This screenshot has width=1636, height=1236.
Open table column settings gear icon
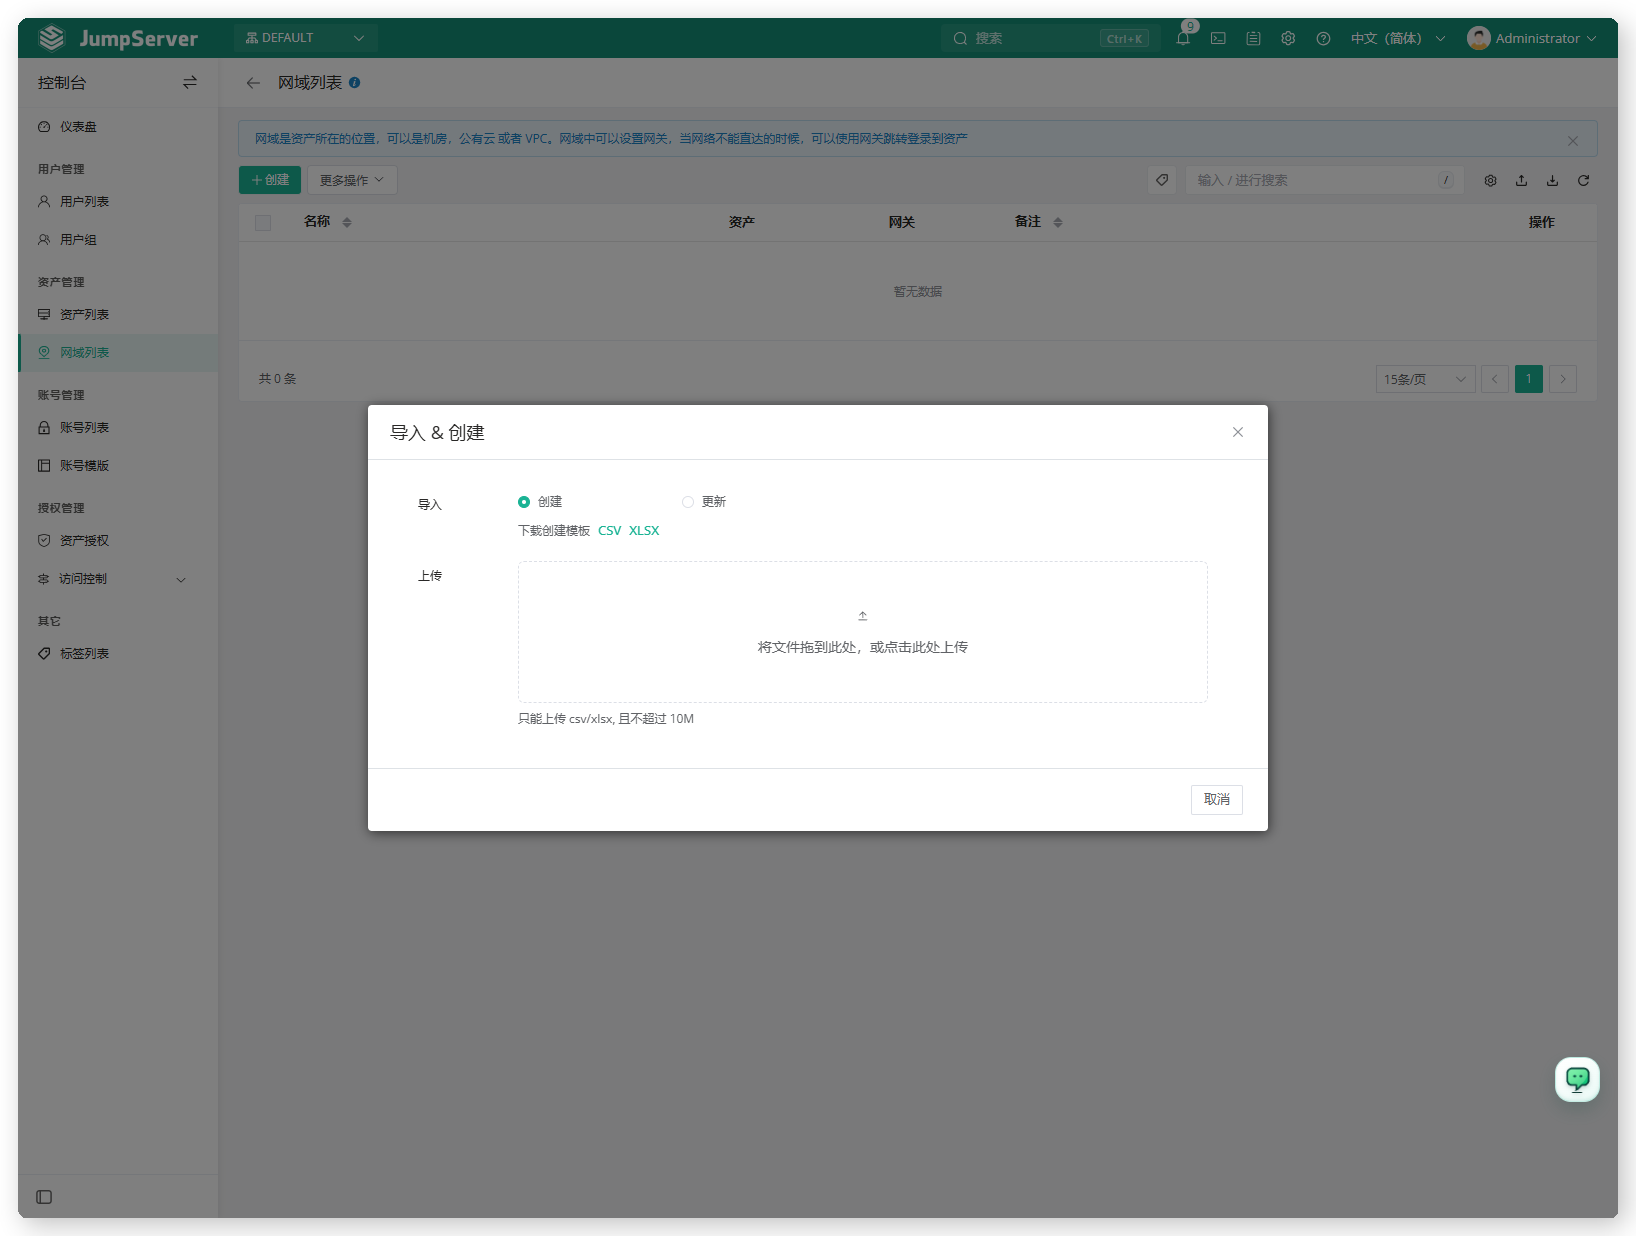pos(1490,180)
